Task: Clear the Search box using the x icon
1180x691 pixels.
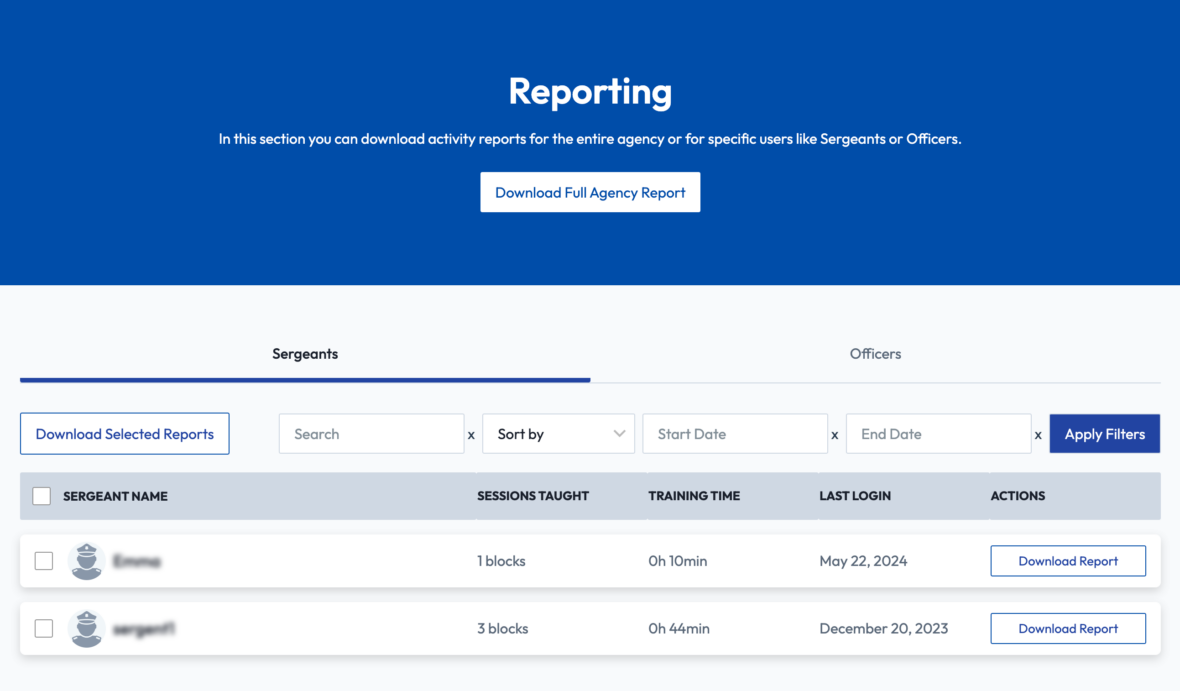Action: (x=471, y=434)
